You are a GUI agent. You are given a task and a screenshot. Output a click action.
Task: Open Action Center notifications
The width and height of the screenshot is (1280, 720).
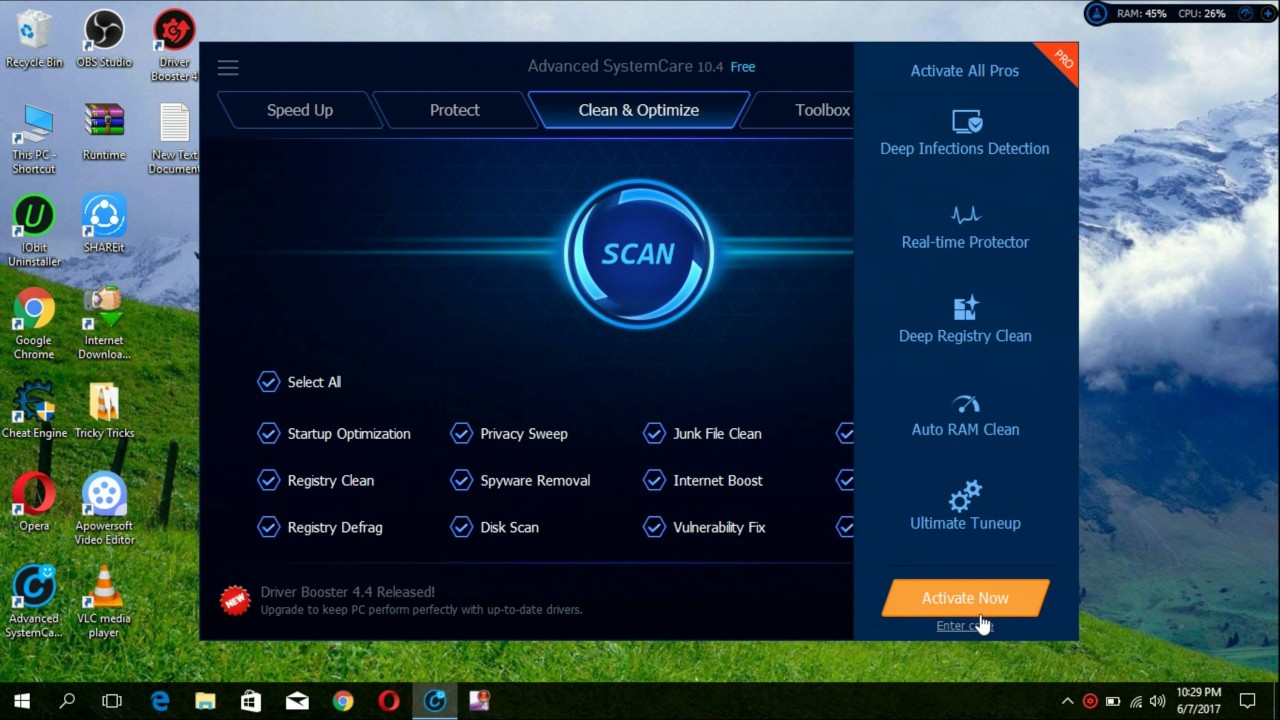click(x=1247, y=701)
